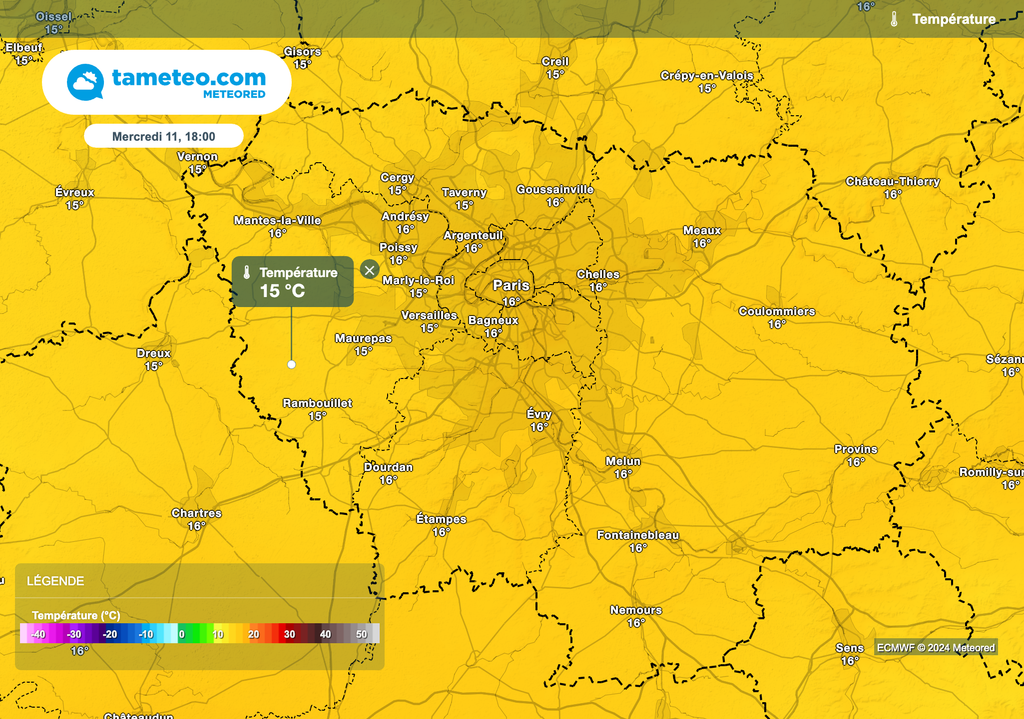Screen dimensions: 1024x719
Task: Select the thermometer icon in the top-right bar
Action: pyautogui.click(x=895, y=17)
